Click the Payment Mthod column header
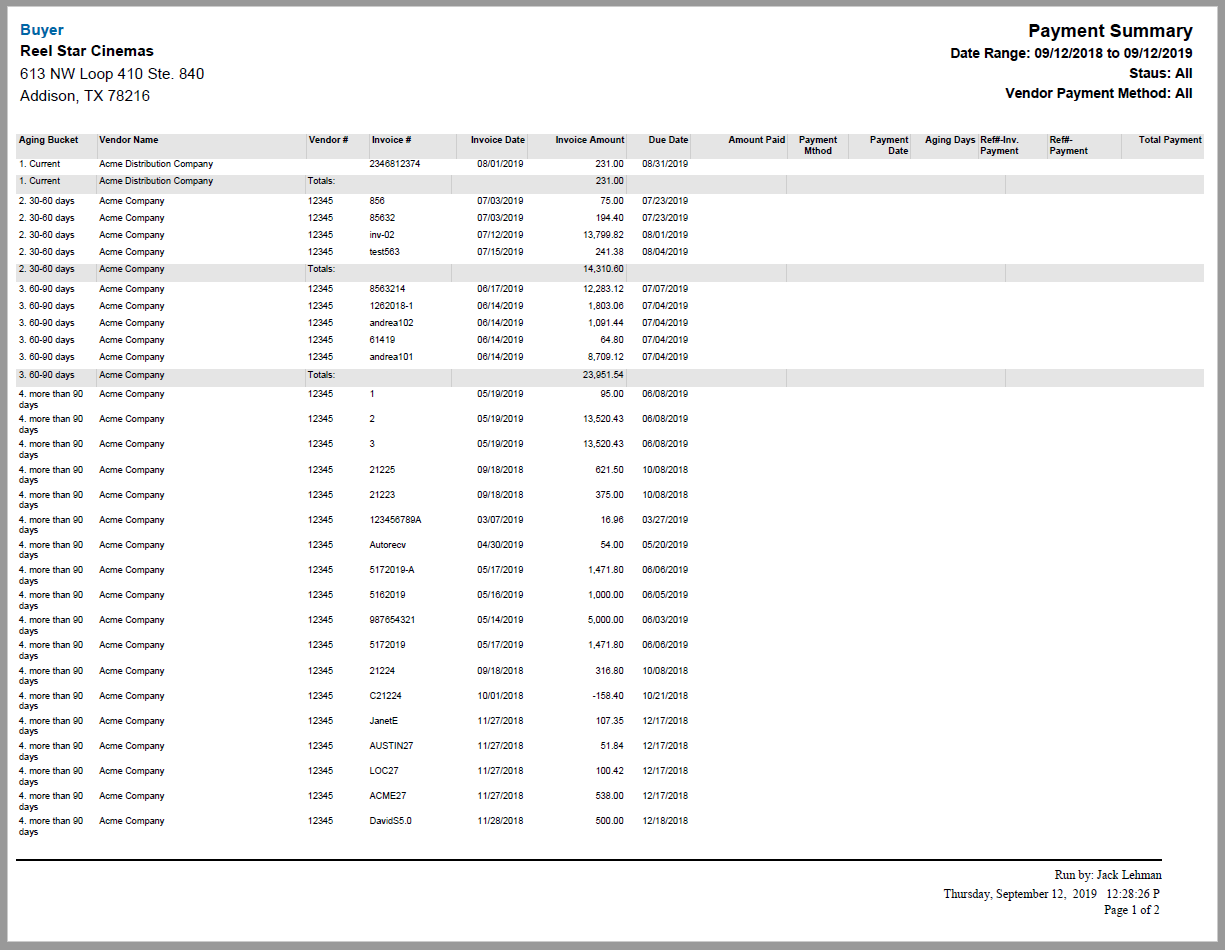1225x950 pixels. tap(820, 146)
